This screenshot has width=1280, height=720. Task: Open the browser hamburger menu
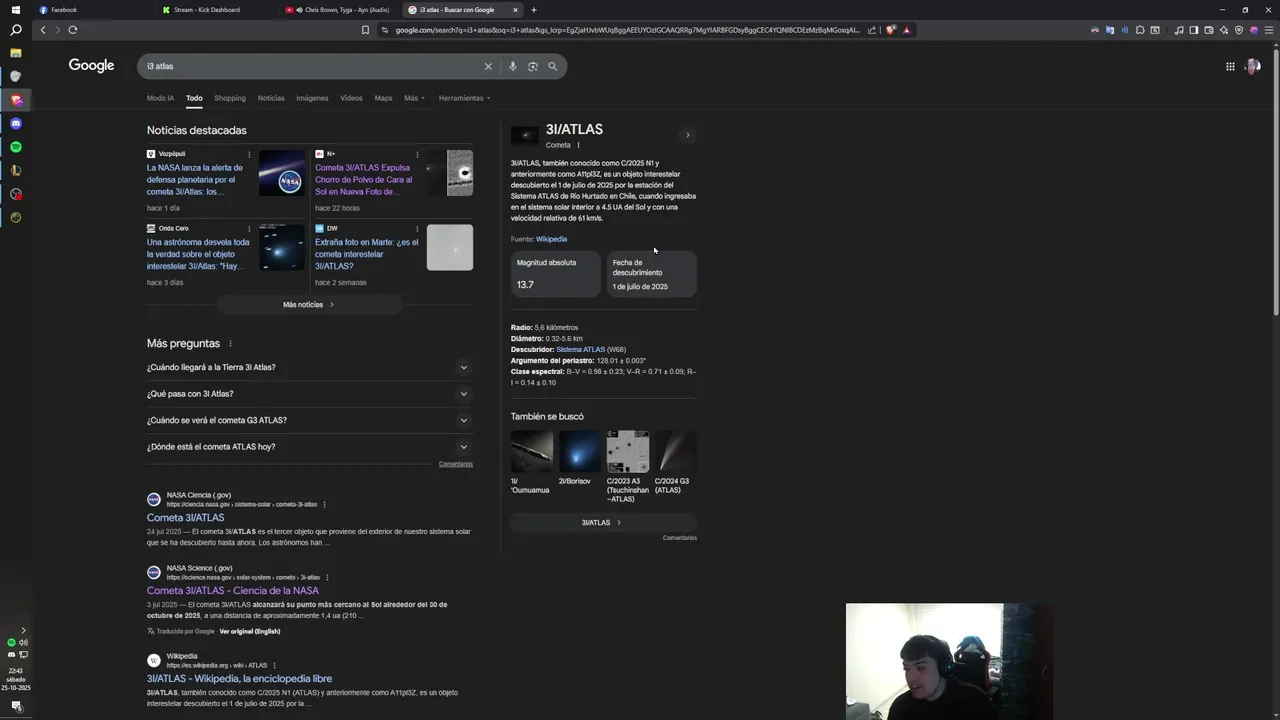point(1269,30)
